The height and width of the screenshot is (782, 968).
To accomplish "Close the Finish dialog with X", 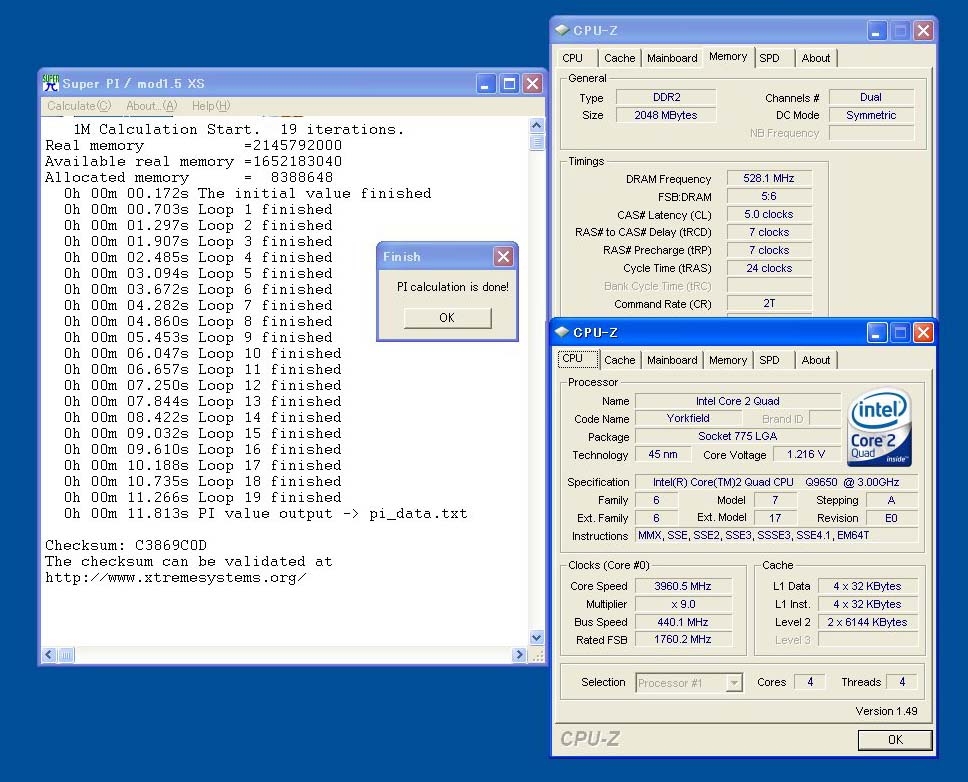I will coord(503,257).
